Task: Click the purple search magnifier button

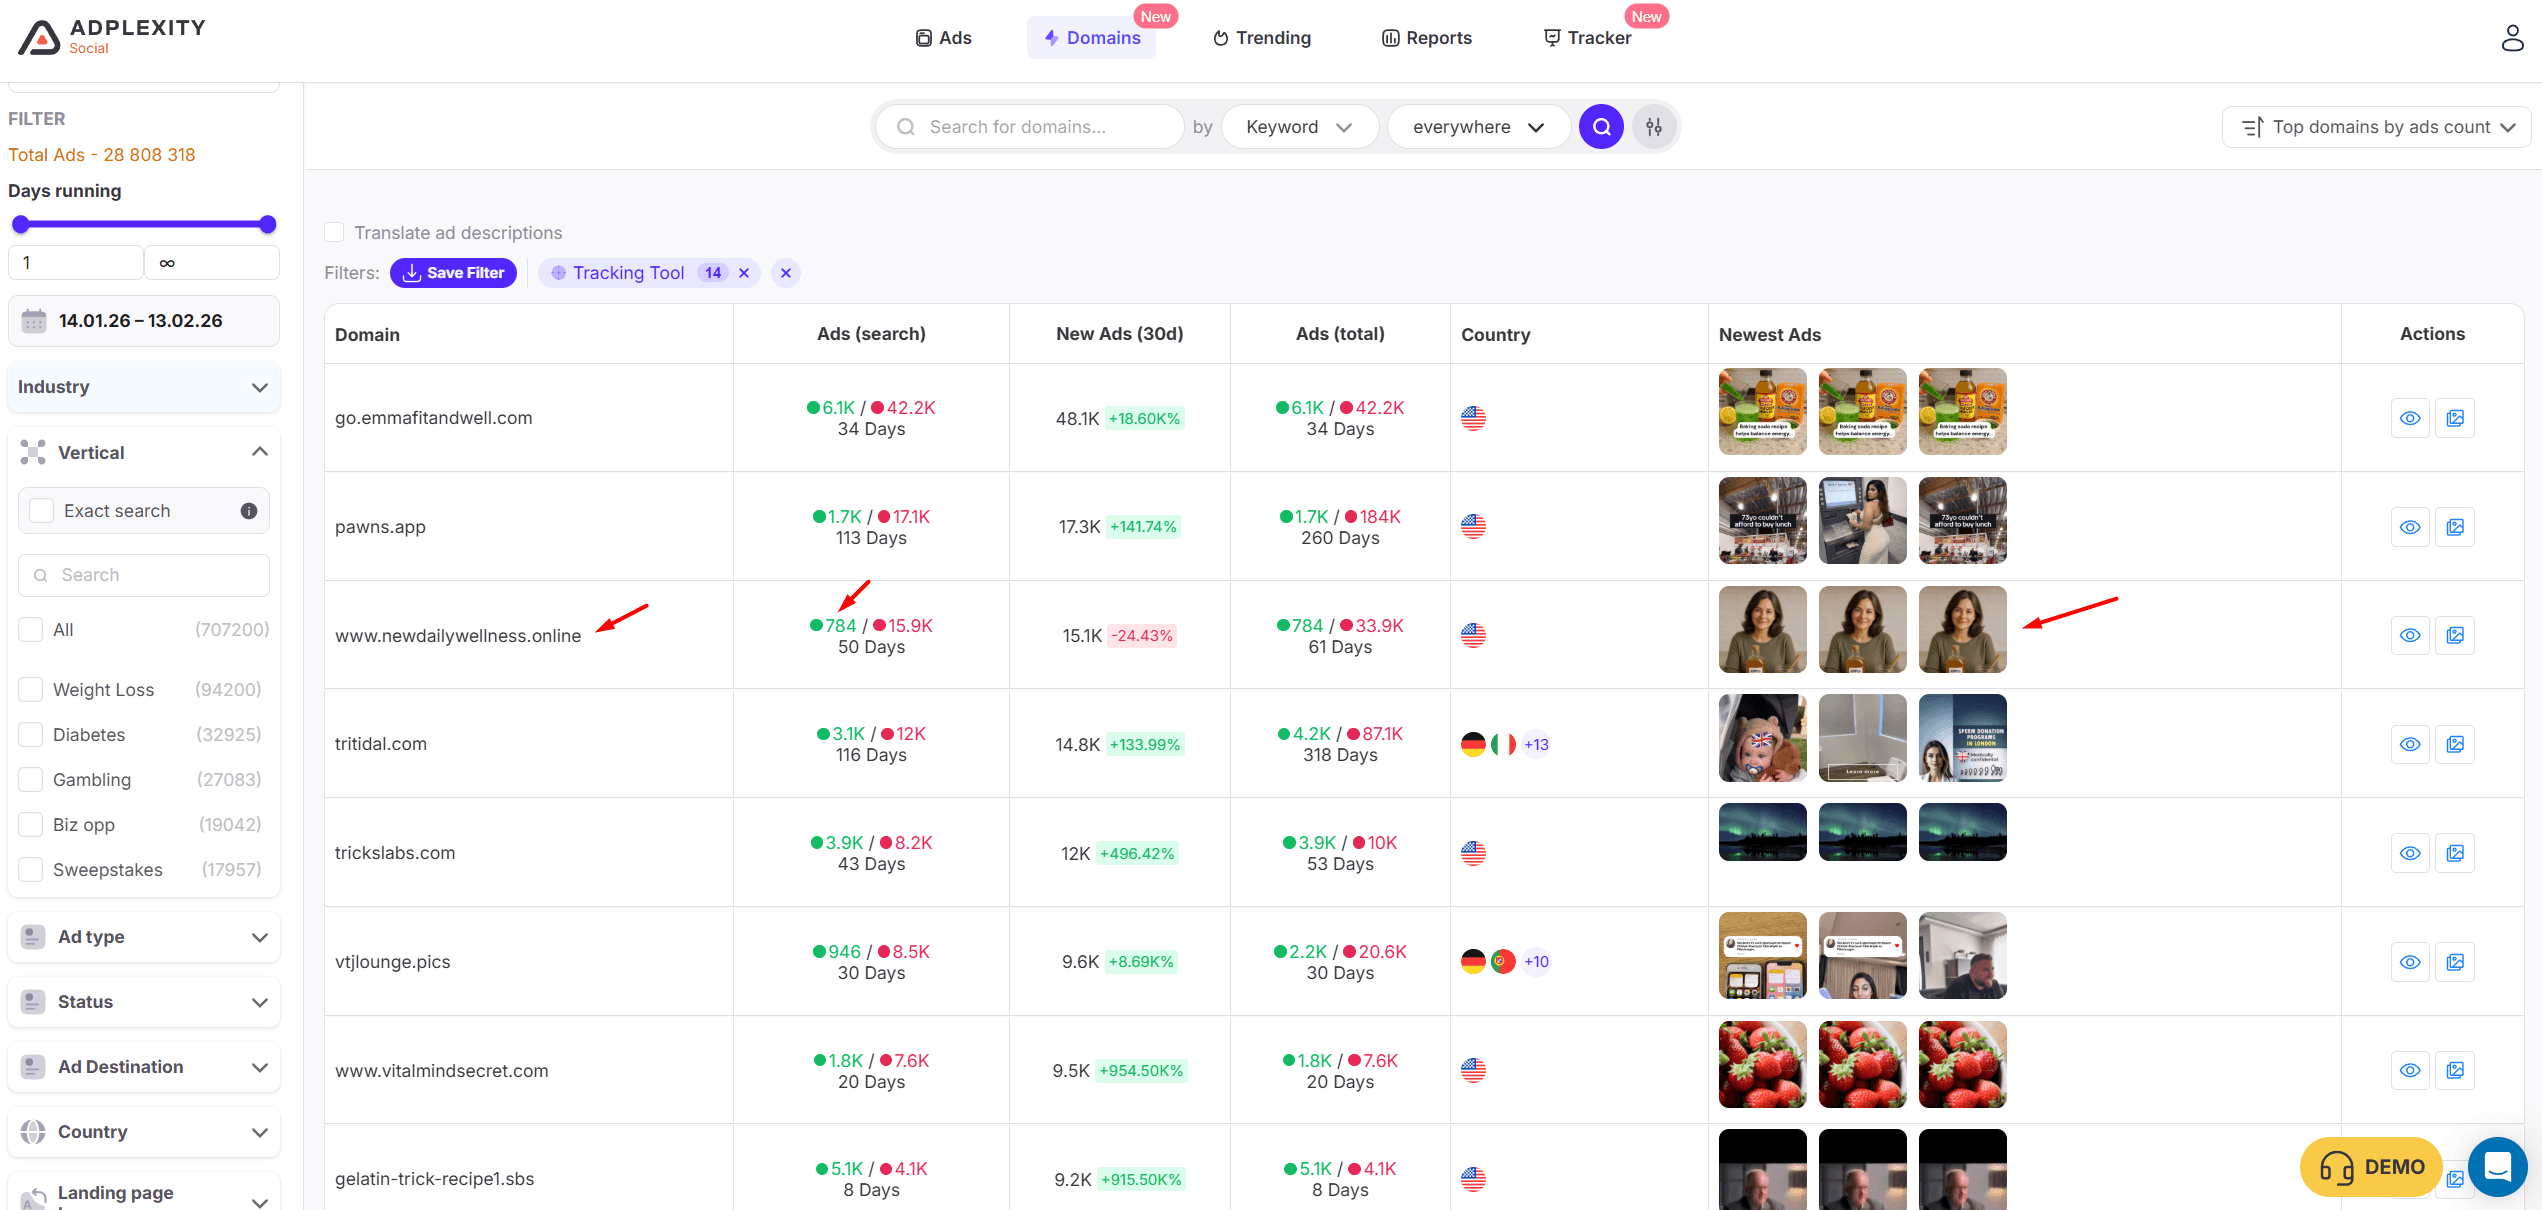Action: 1601,127
